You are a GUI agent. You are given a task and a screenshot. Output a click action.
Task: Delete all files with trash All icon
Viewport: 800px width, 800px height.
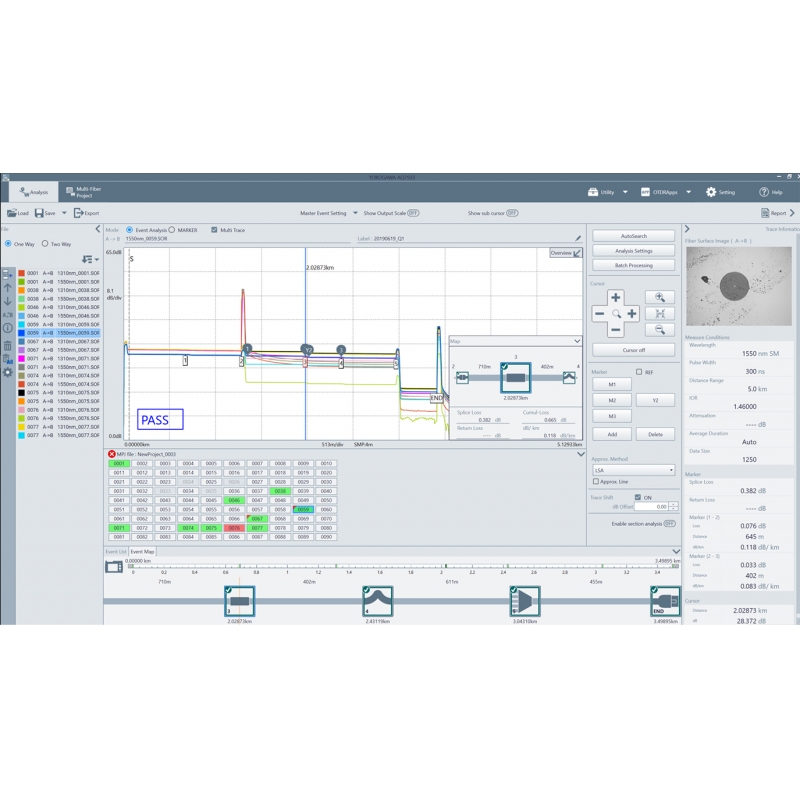8,359
